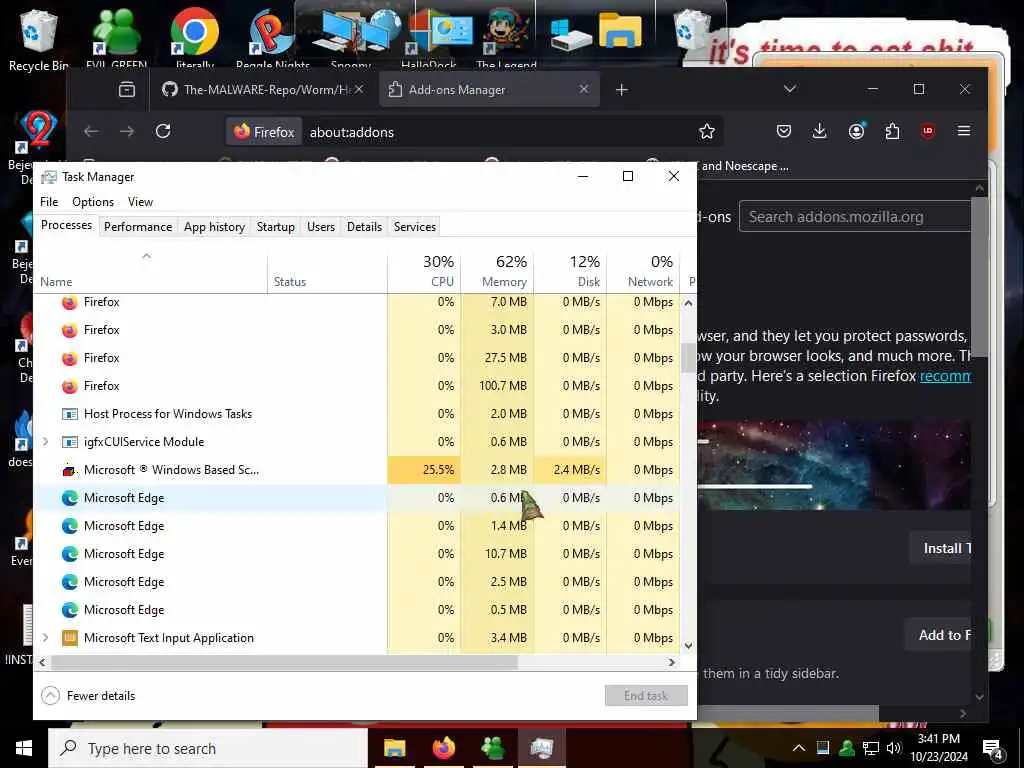Expand igfxCUIService Module process group
This screenshot has height=768, width=1024.
[x=45, y=441]
